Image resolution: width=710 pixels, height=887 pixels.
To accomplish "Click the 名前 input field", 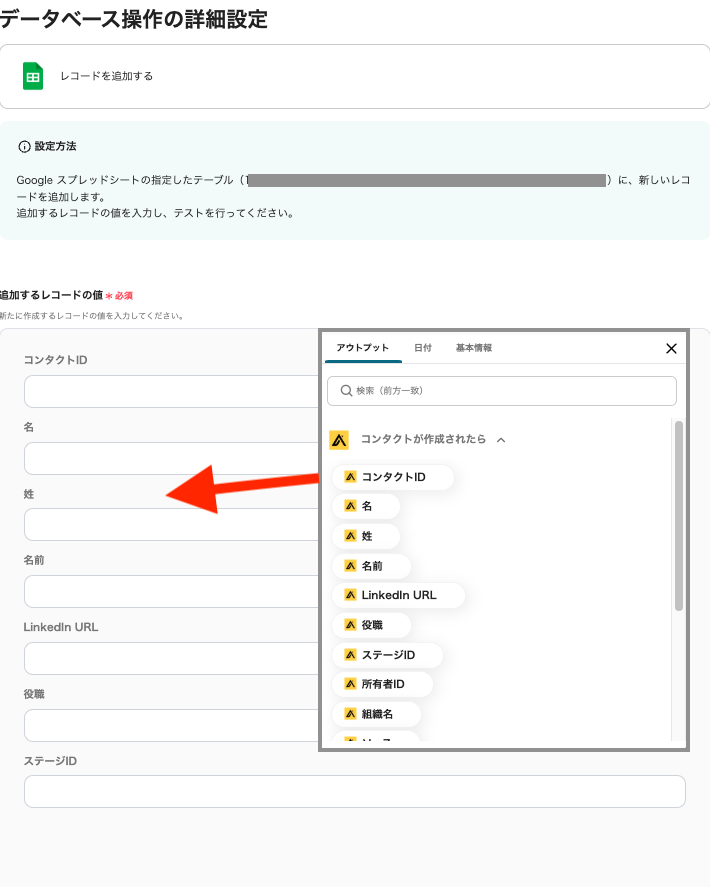I will point(171,592).
